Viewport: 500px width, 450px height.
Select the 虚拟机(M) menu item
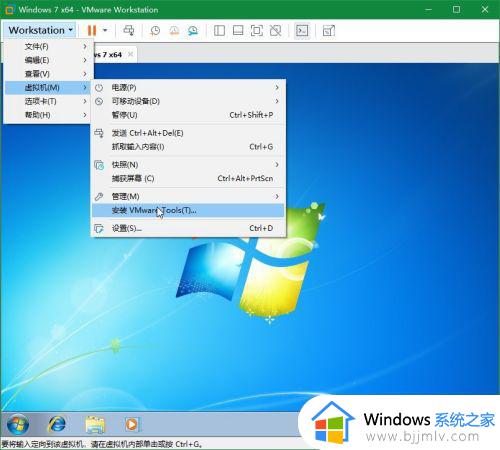point(48,87)
